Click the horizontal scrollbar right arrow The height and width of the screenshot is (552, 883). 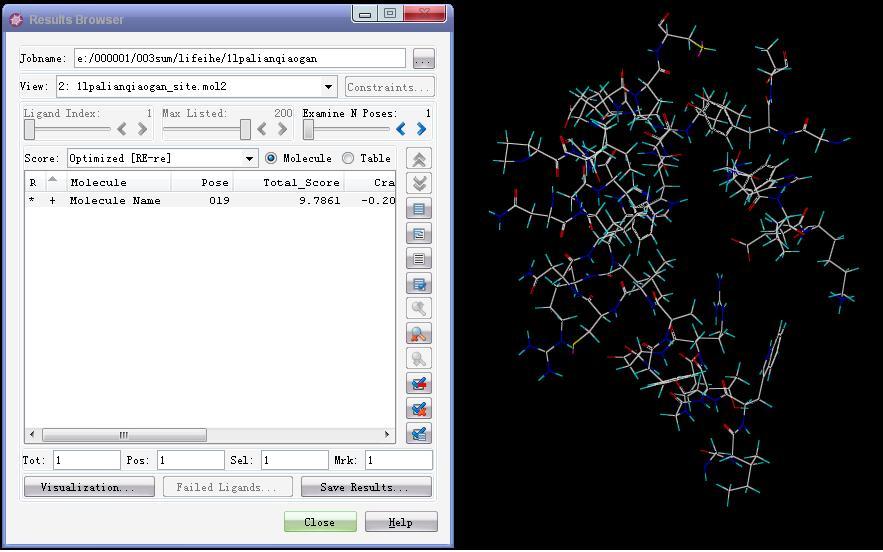click(387, 435)
